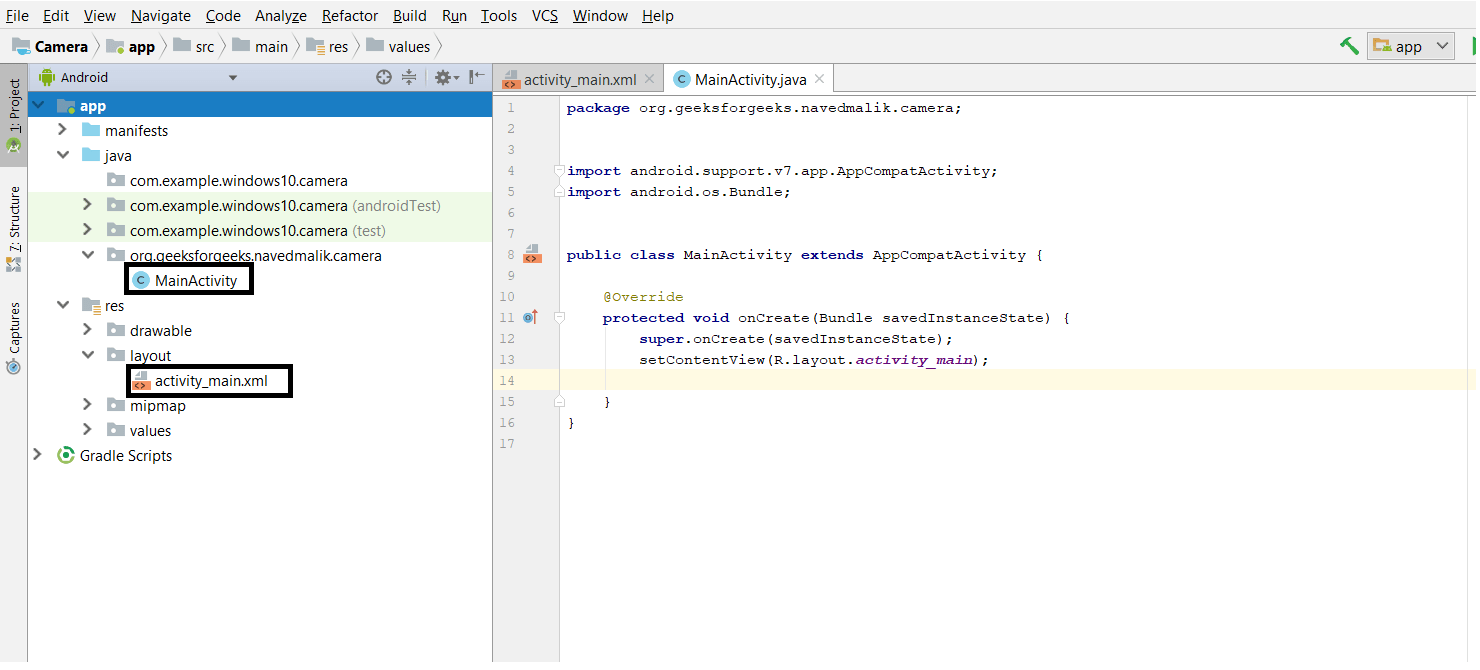The height and width of the screenshot is (670, 1480).
Task: Click the collapse all icon in Project panel
Action: coord(409,77)
